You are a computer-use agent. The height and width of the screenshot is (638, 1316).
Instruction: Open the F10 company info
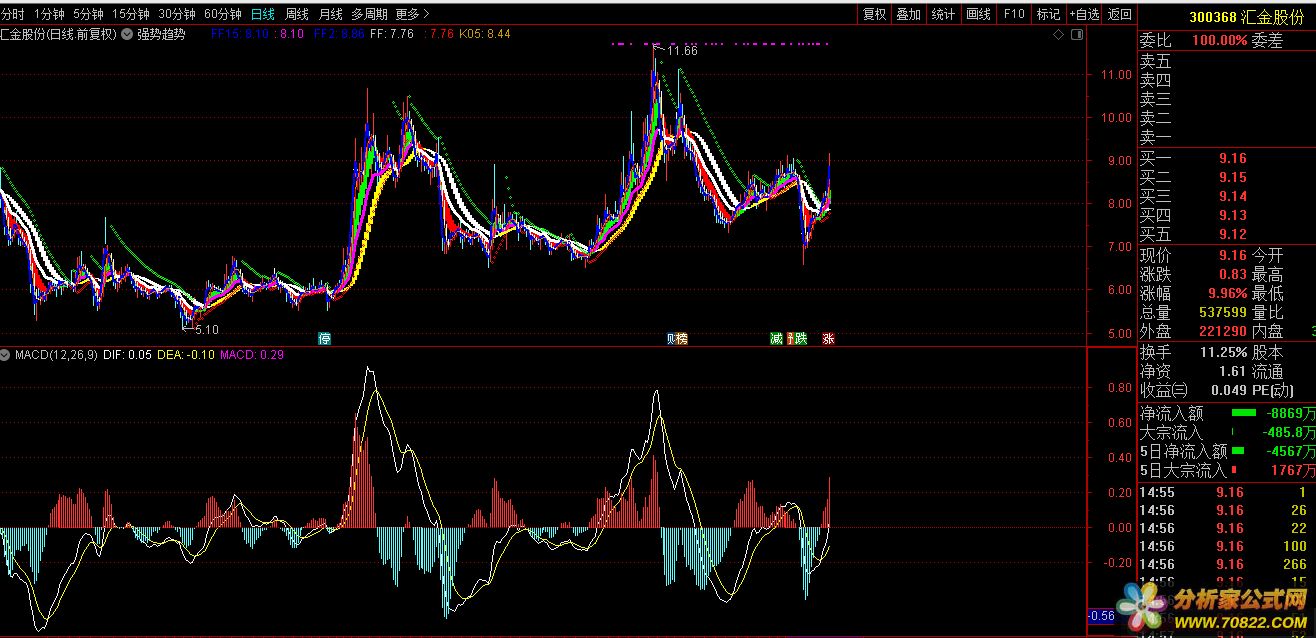(1014, 14)
